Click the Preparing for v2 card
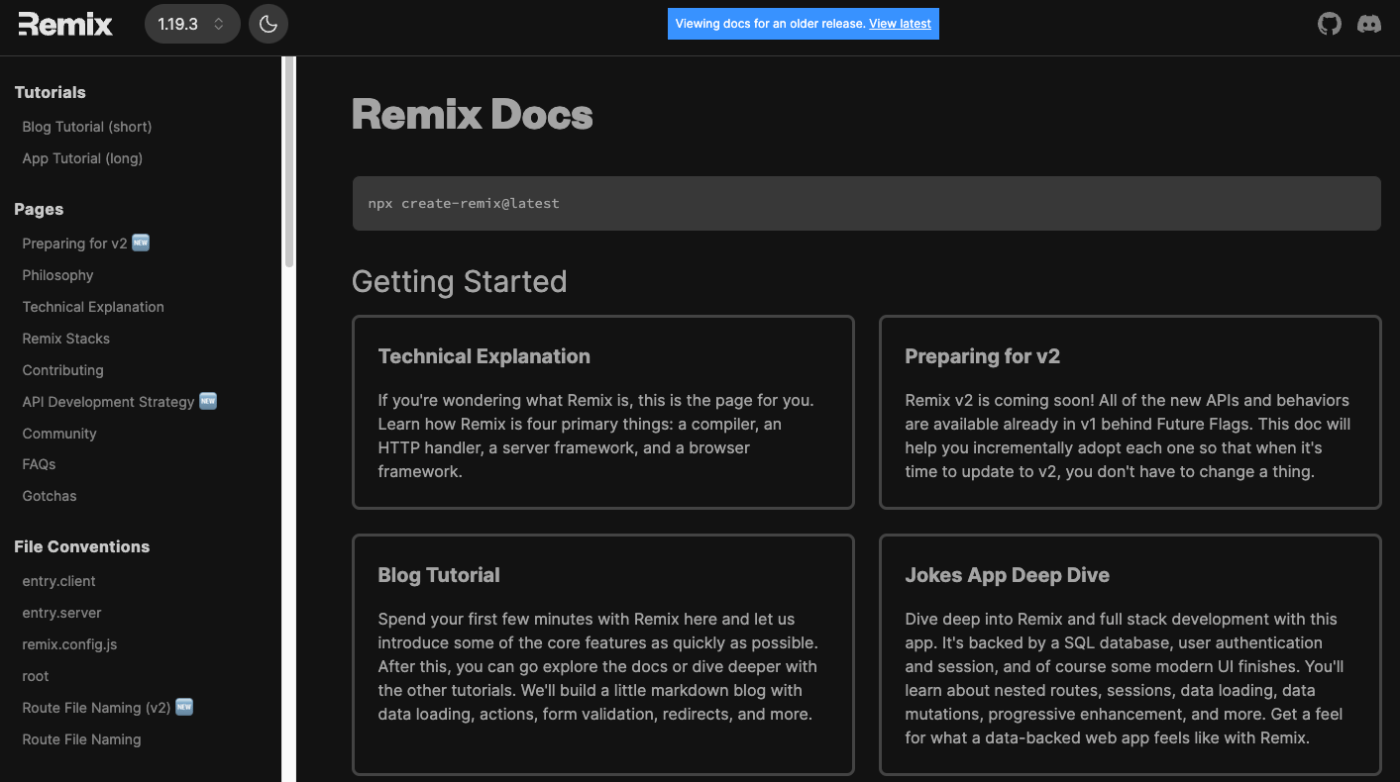The height and width of the screenshot is (782, 1400). 1130,413
